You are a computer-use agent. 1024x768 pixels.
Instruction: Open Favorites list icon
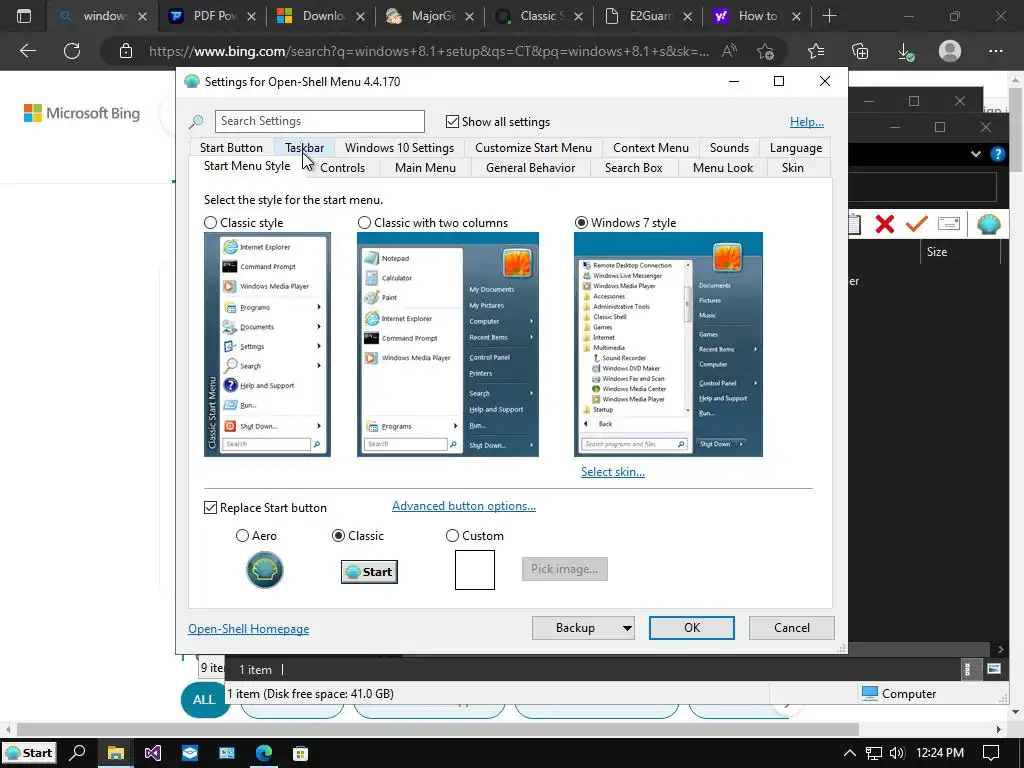(x=816, y=51)
